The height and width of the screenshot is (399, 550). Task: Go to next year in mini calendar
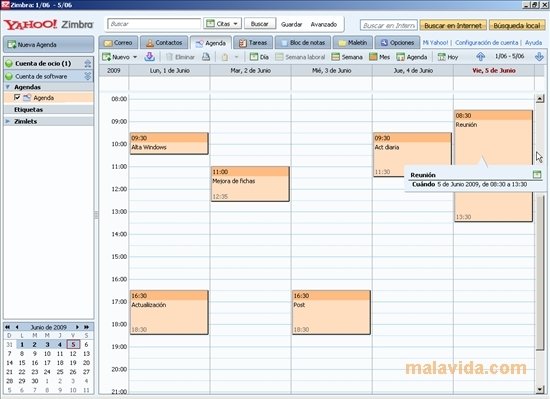(x=87, y=327)
